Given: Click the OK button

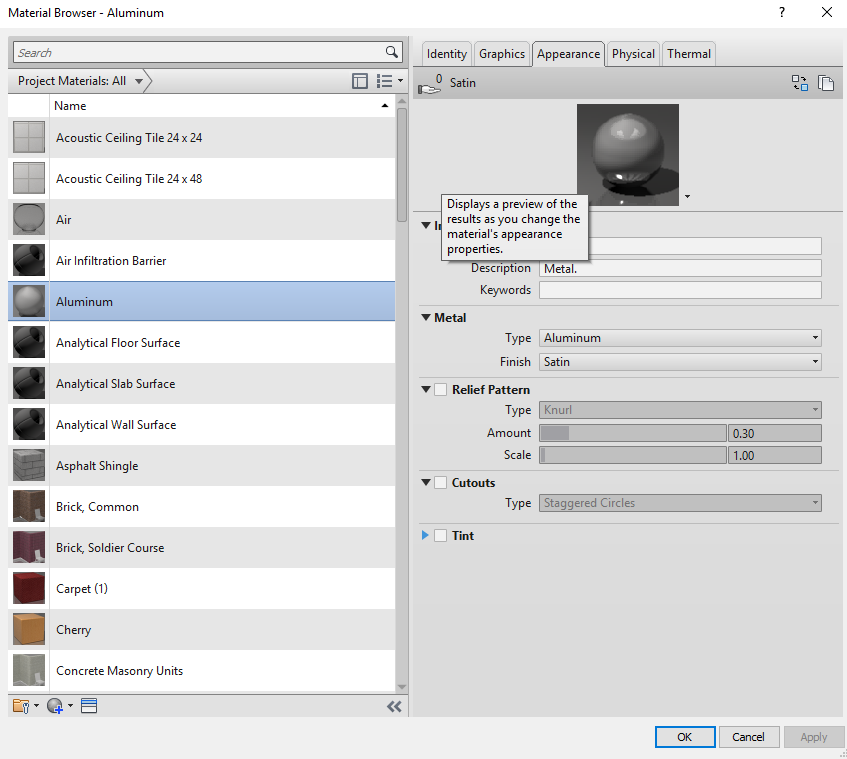Looking at the screenshot, I should coord(685,736).
